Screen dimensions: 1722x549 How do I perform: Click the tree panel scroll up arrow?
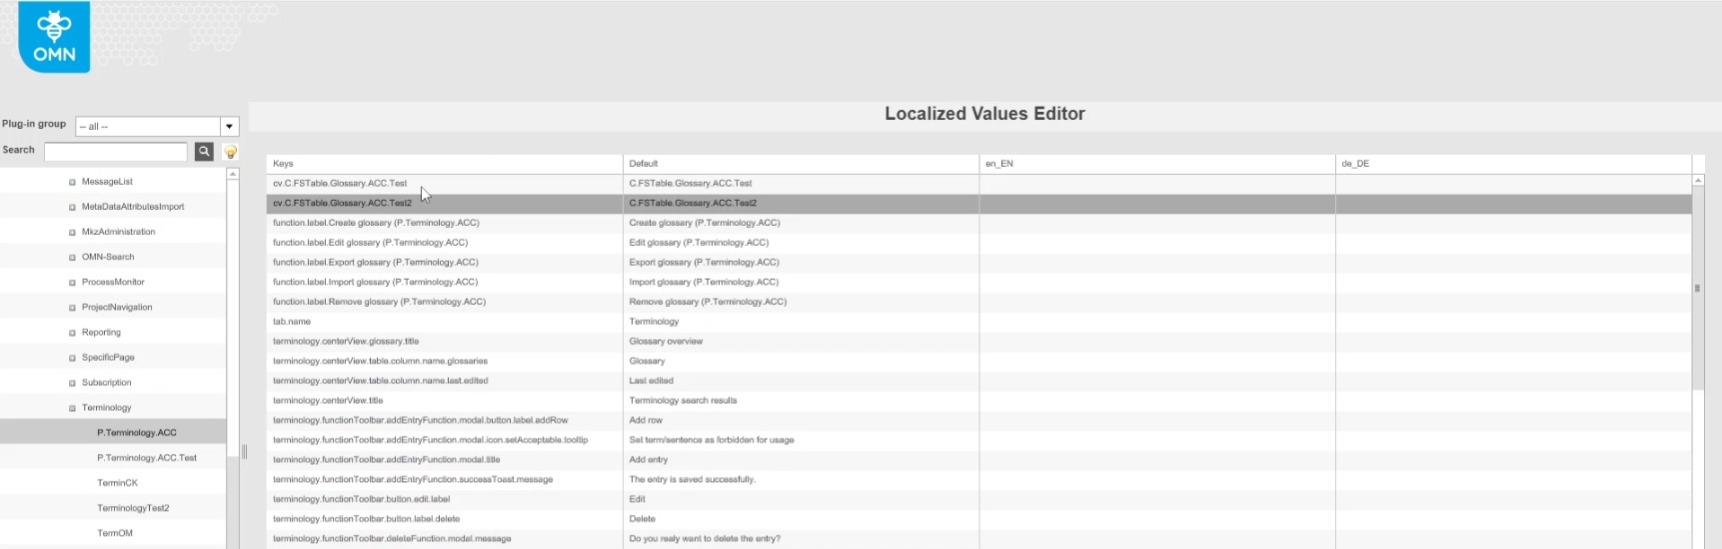click(x=233, y=174)
